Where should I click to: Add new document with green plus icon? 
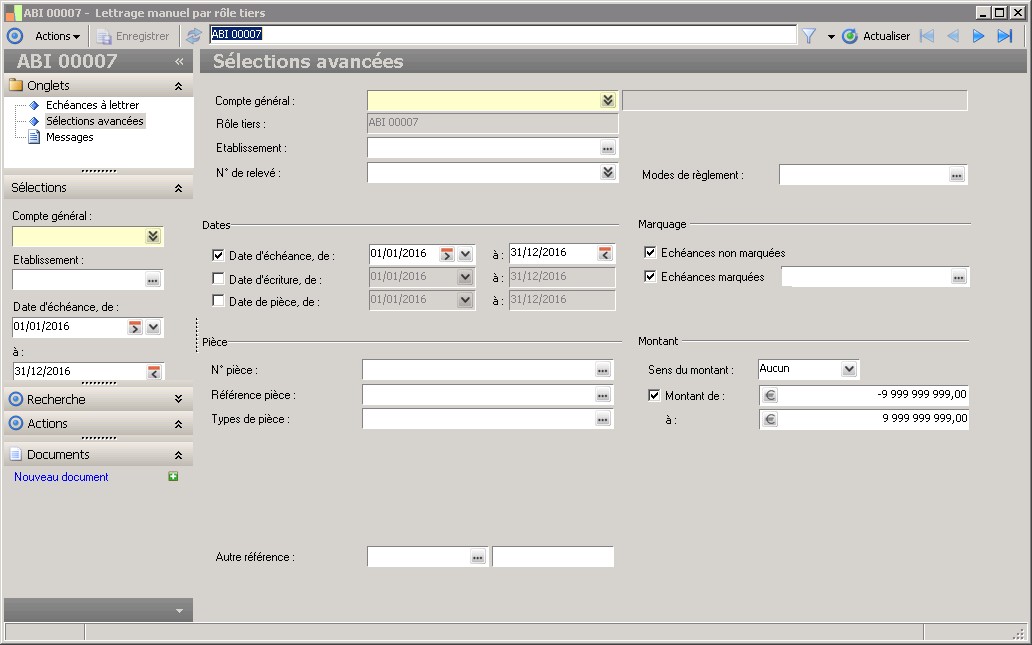173,477
